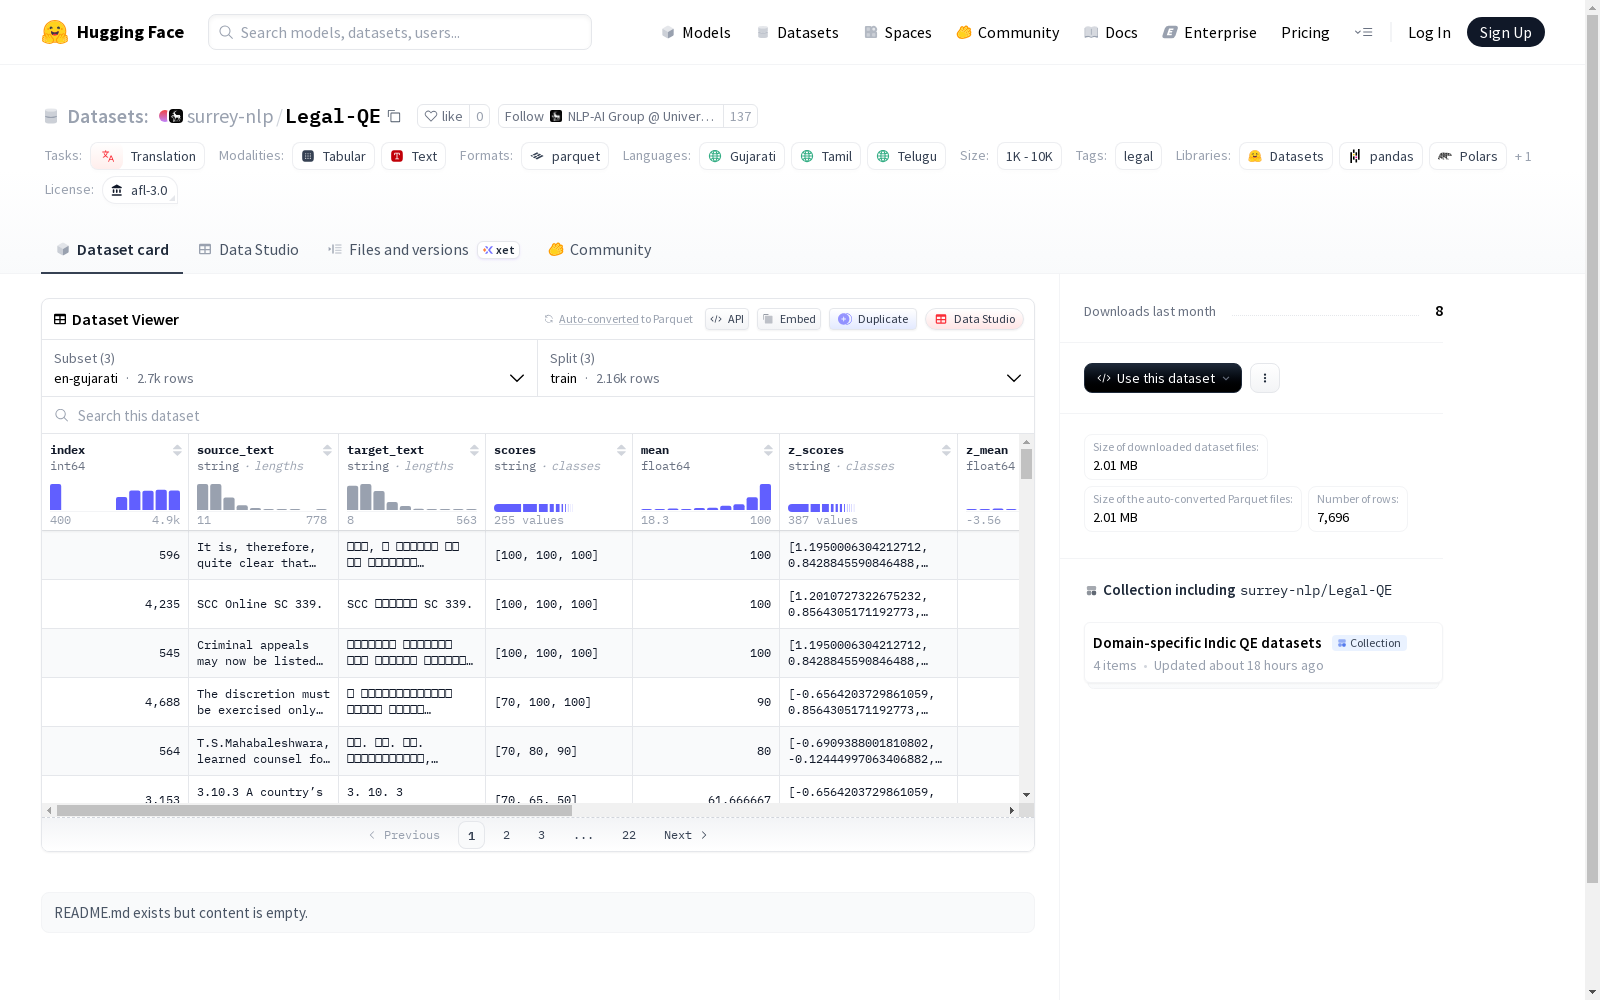Open the Use this dataset dropdown
The height and width of the screenshot is (1000, 1600).
(x=1163, y=378)
